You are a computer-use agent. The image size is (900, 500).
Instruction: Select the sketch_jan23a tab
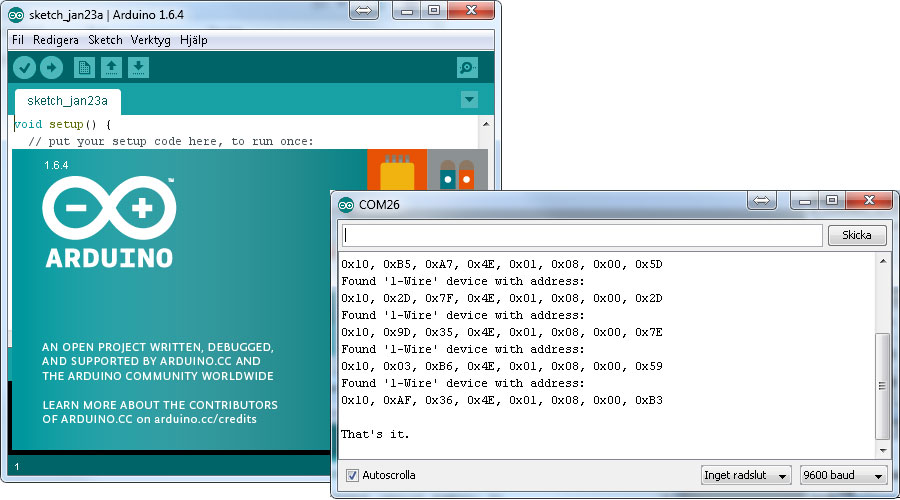tap(68, 101)
